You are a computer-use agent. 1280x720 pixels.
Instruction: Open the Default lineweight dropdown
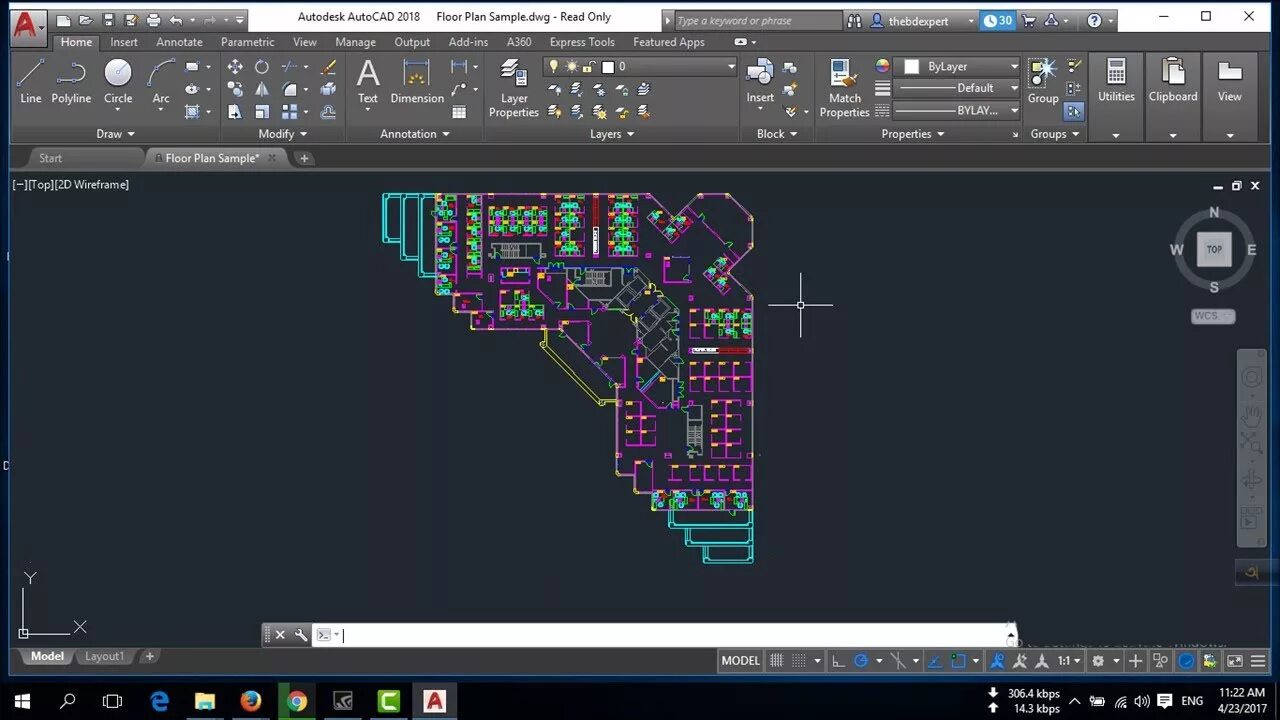958,88
